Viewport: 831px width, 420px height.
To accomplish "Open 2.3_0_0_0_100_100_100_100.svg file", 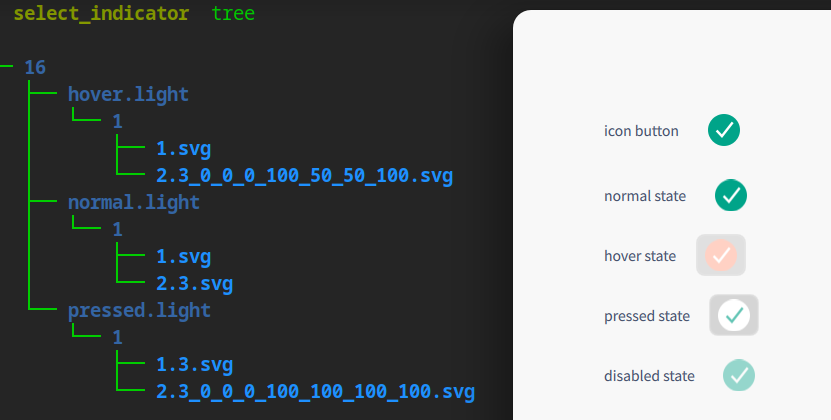I will coord(315,391).
